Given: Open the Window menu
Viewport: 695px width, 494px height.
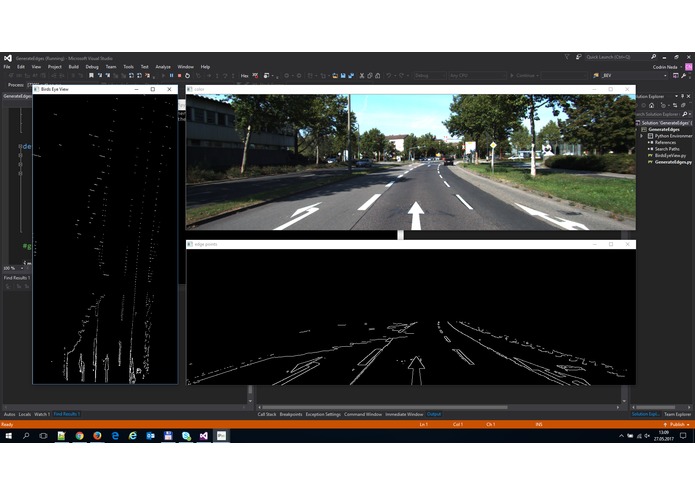Looking at the screenshot, I should coord(185,67).
